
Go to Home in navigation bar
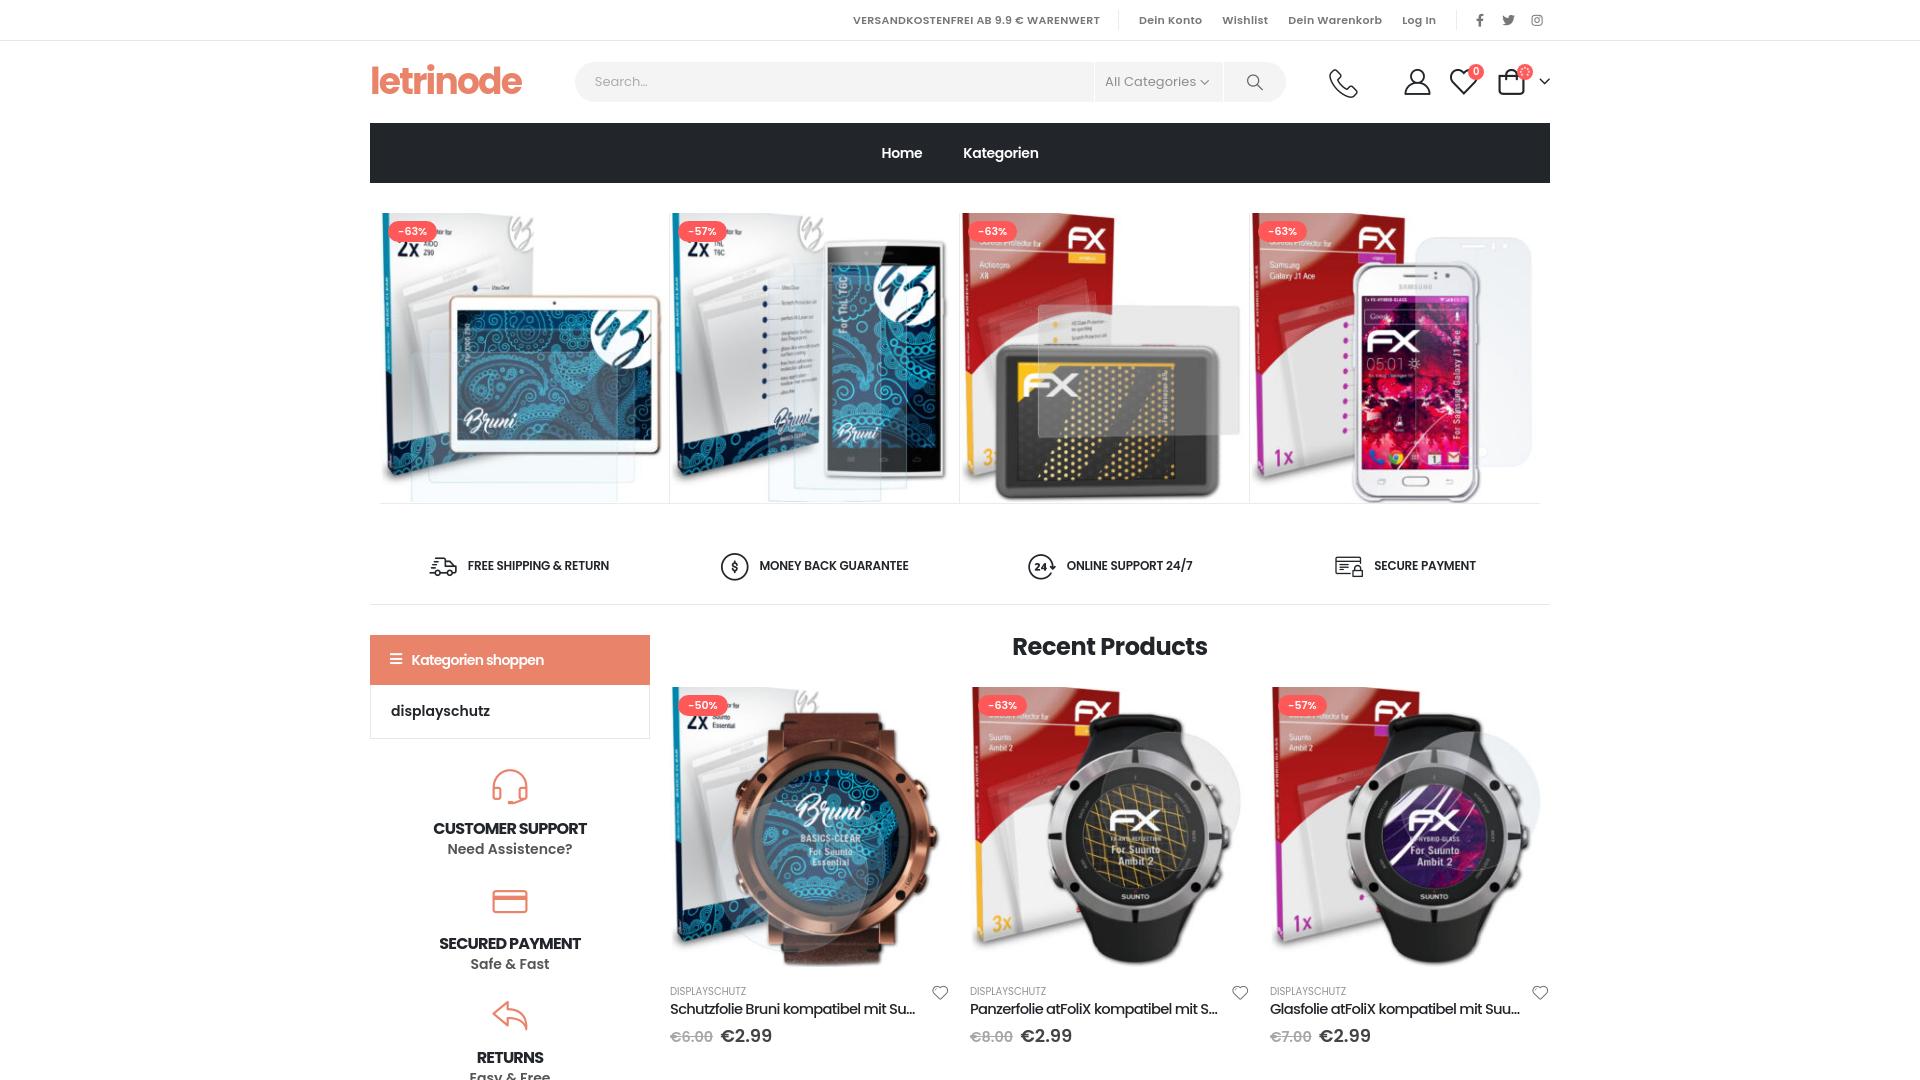[x=901, y=153]
